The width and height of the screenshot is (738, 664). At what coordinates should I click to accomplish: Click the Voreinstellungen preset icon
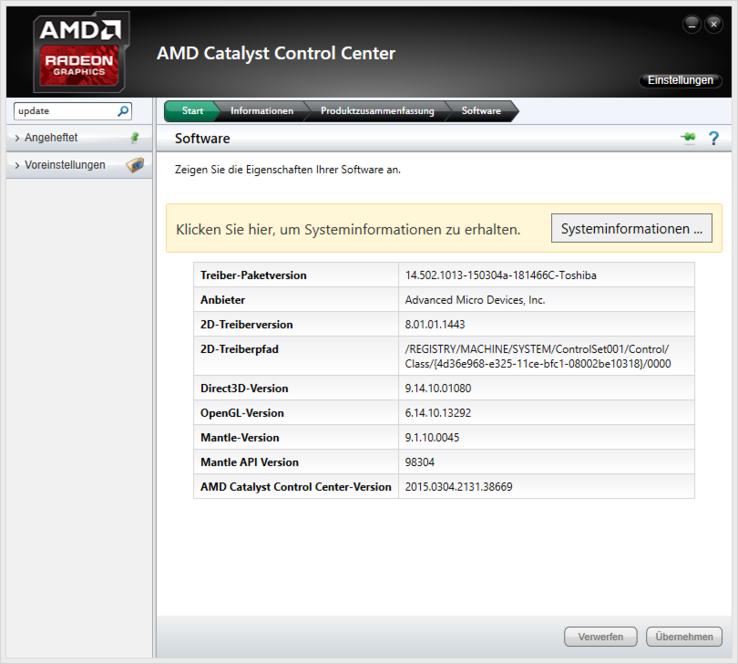tap(135, 165)
